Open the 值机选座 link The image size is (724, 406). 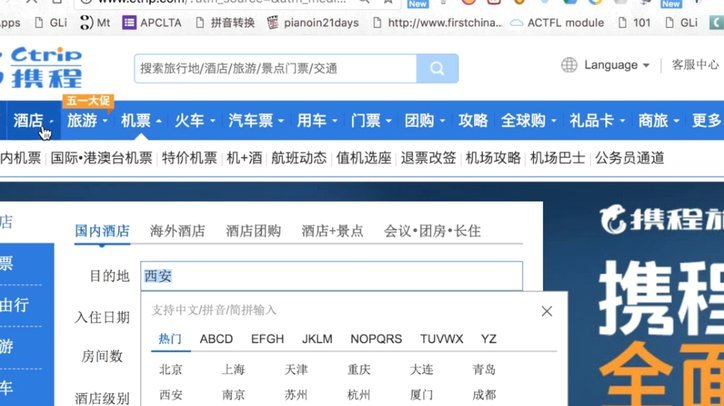tap(363, 158)
